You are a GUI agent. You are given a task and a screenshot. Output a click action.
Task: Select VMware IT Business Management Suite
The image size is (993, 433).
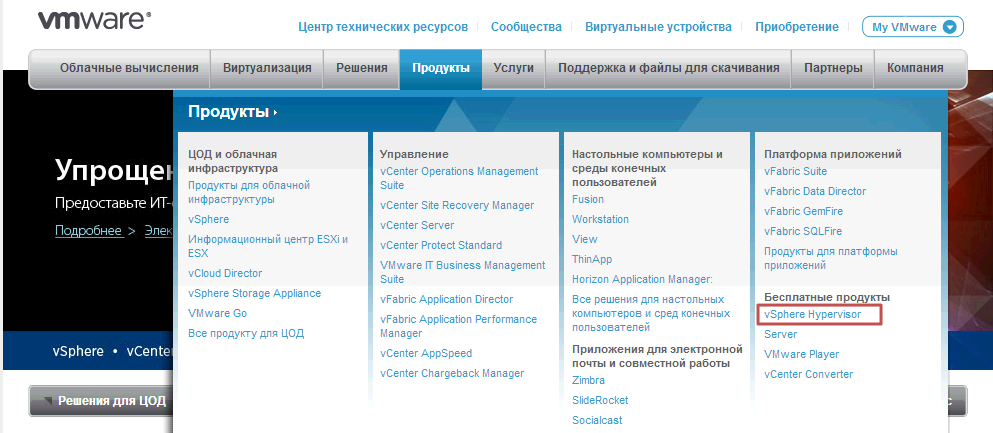click(462, 272)
